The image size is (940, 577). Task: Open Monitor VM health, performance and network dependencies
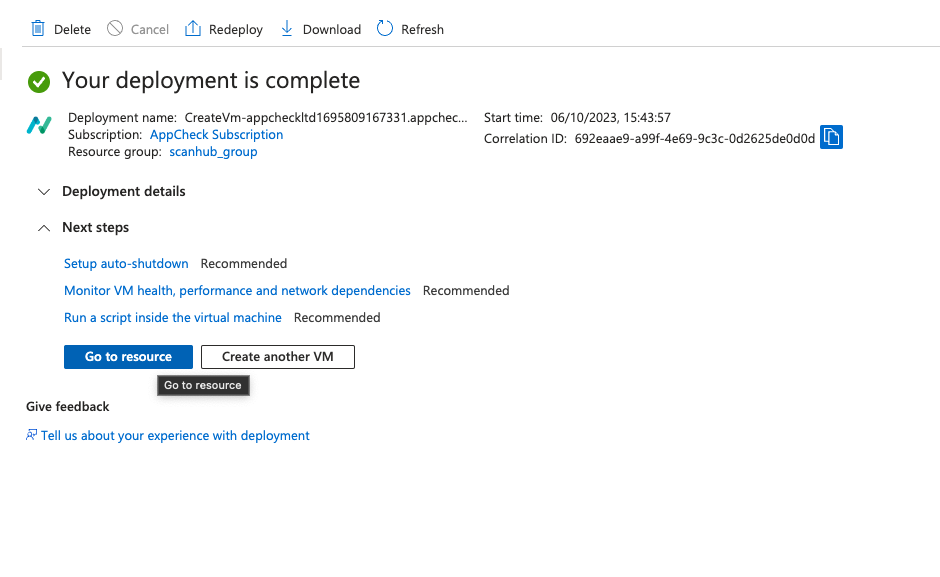(237, 290)
